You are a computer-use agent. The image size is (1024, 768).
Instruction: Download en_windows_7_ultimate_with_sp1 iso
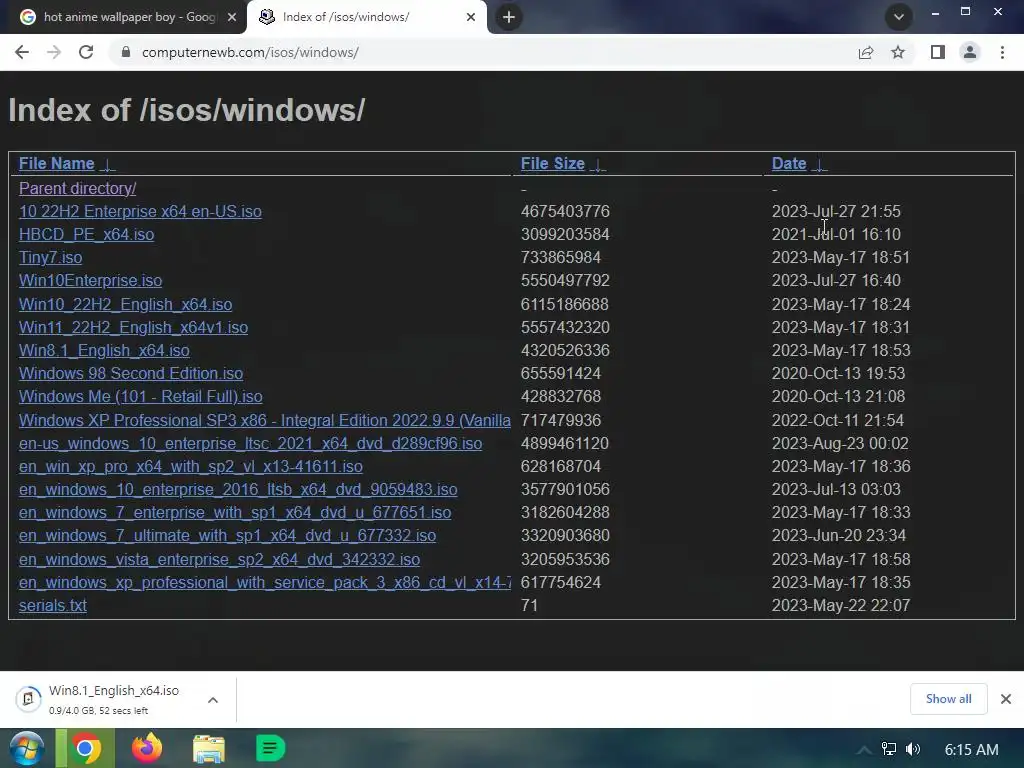tap(227, 536)
